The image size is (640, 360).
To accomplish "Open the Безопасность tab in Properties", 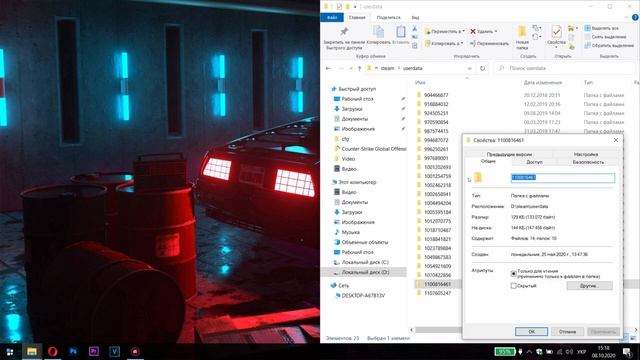I will (x=588, y=162).
